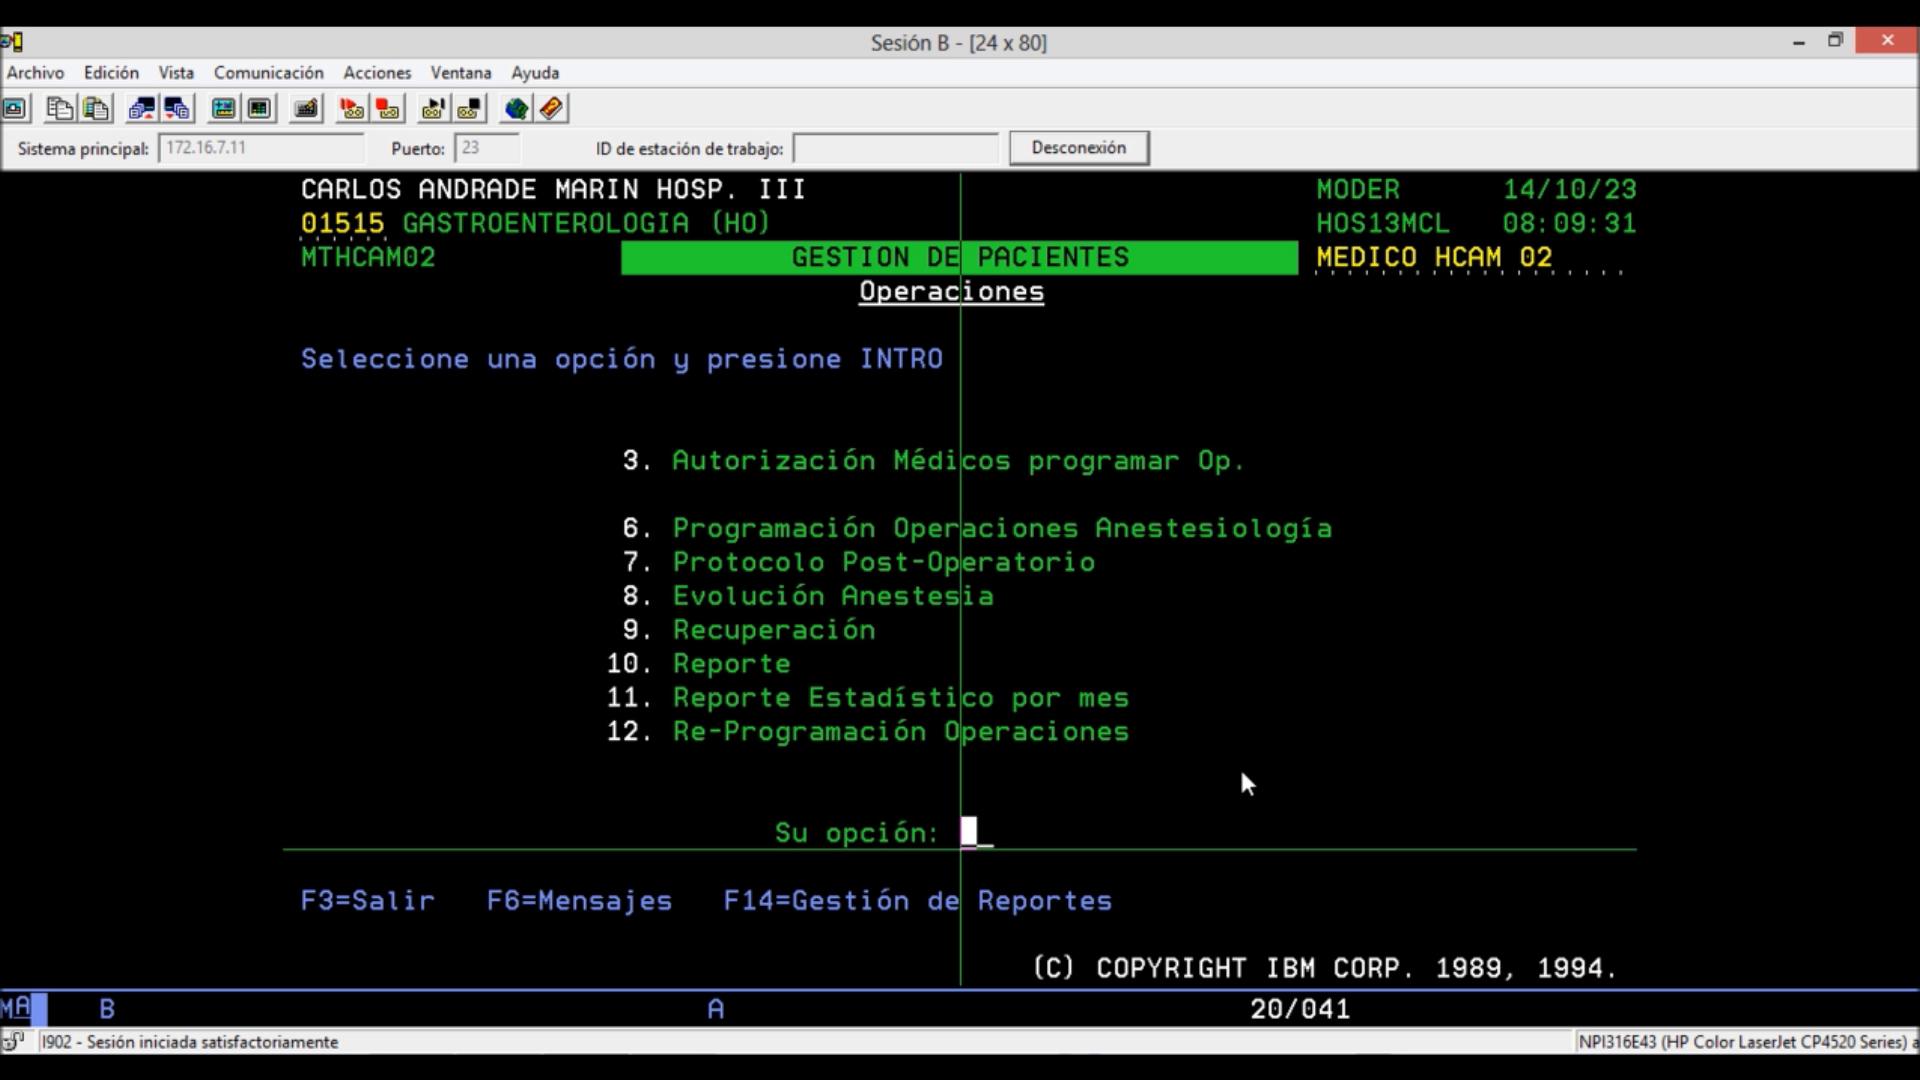
Task: Click the globe support icon
Action: pos(516,108)
